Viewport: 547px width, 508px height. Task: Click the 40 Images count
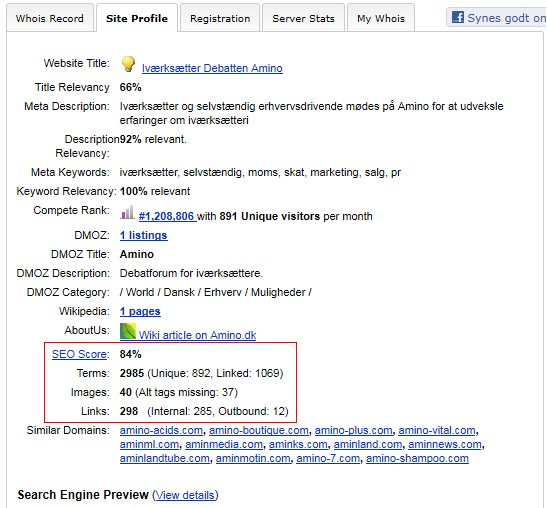[x=126, y=393]
